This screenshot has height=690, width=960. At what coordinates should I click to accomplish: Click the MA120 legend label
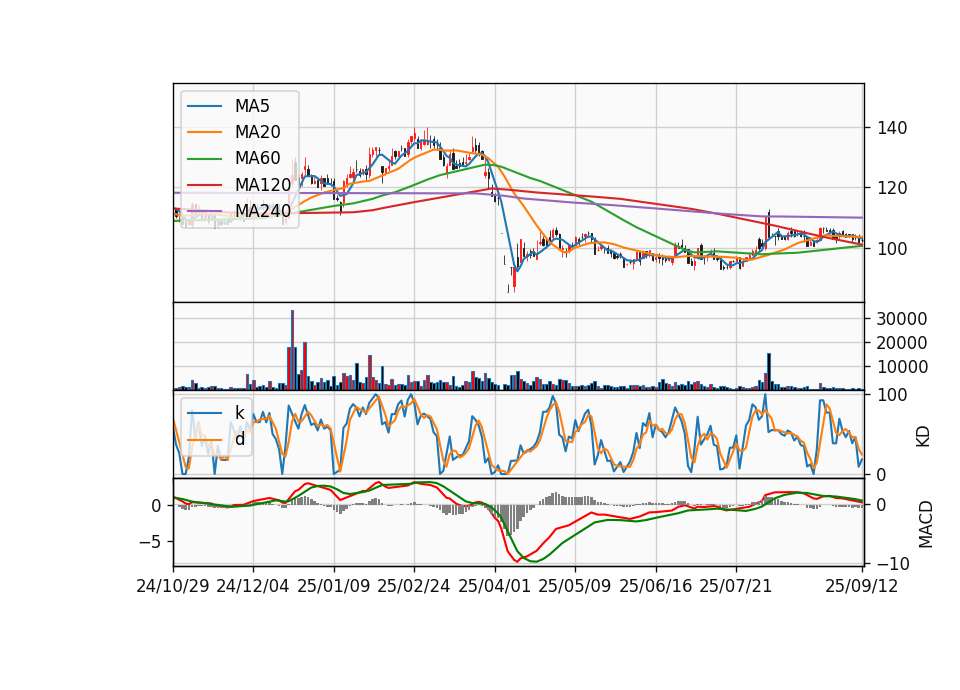pyautogui.click(x=263, y=184)
